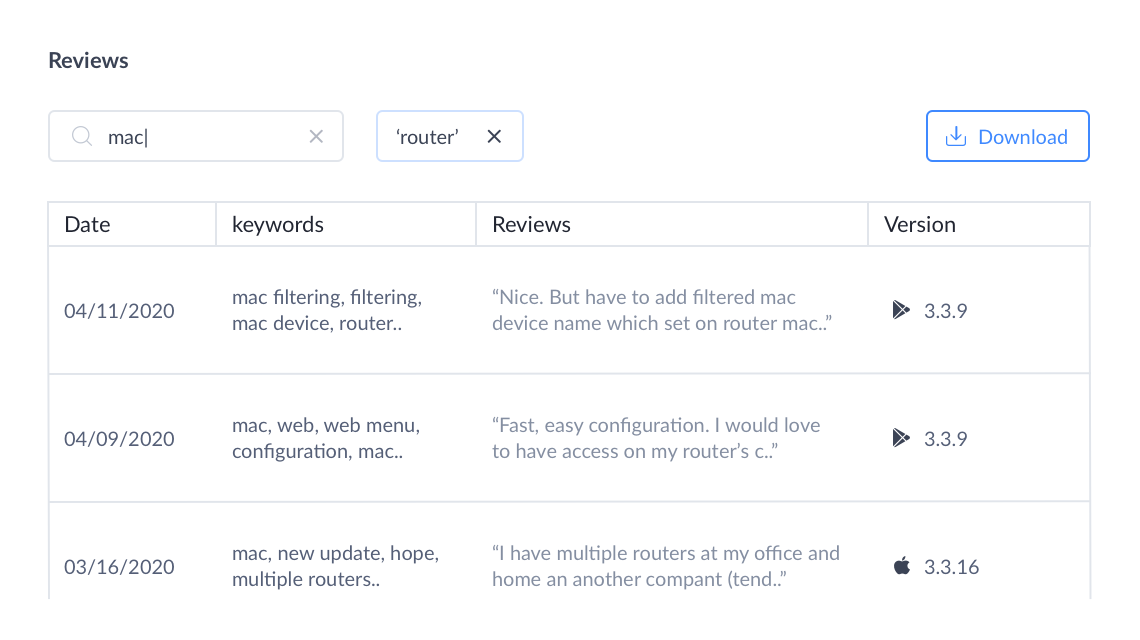This screenshot has height=640, width=1140.
Task: Clear the 'mac' search text
Action: (x=316, y=137)
